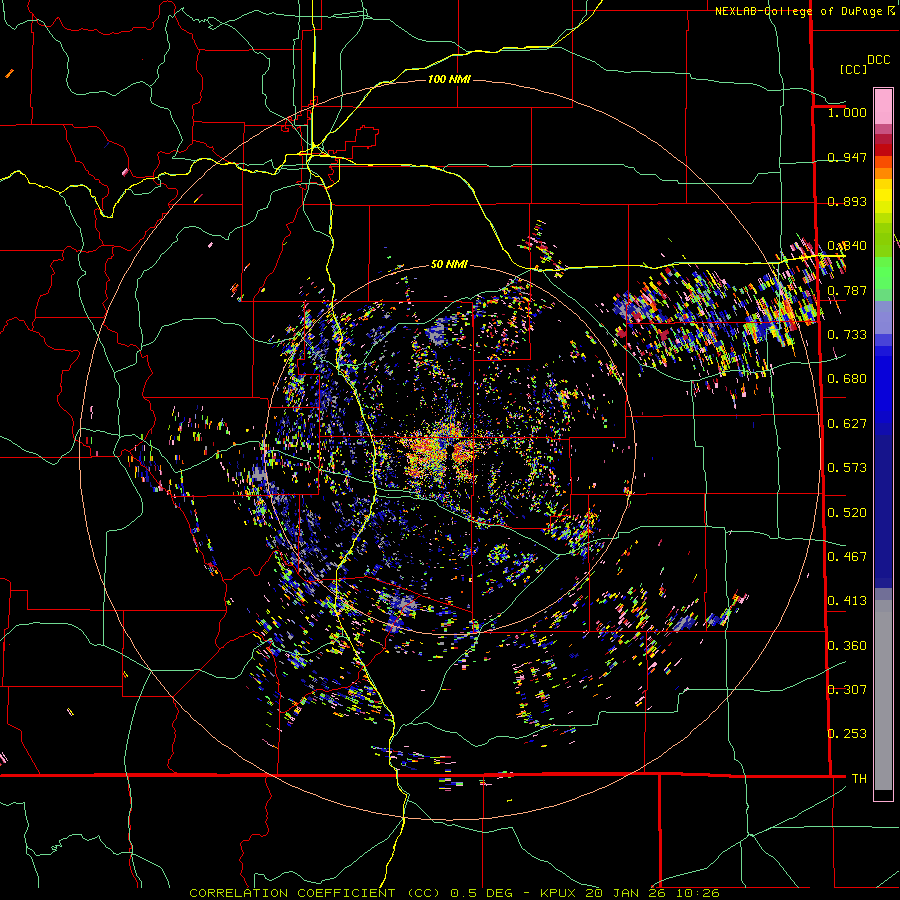Click the 0.573 color scale value
Viewport: 900px width, 900px height.
click(x=847, y=468)
